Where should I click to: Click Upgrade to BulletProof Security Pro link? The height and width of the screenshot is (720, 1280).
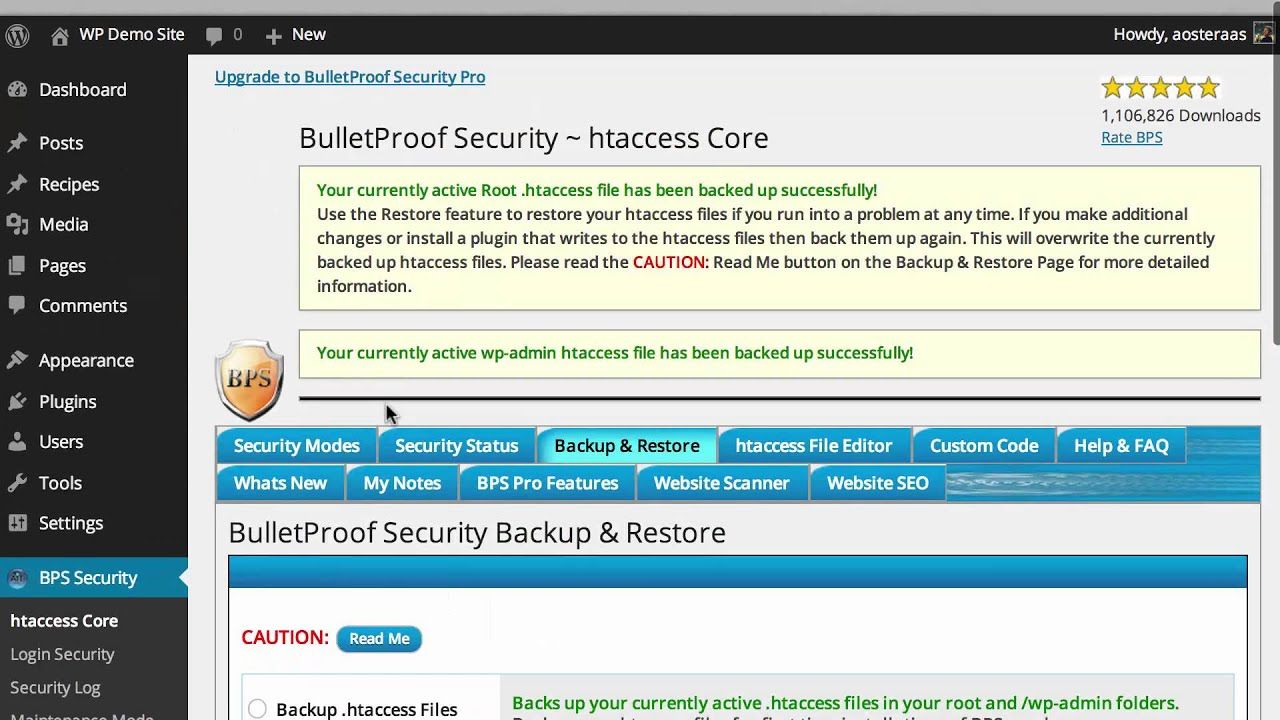[x=350, y=77]
